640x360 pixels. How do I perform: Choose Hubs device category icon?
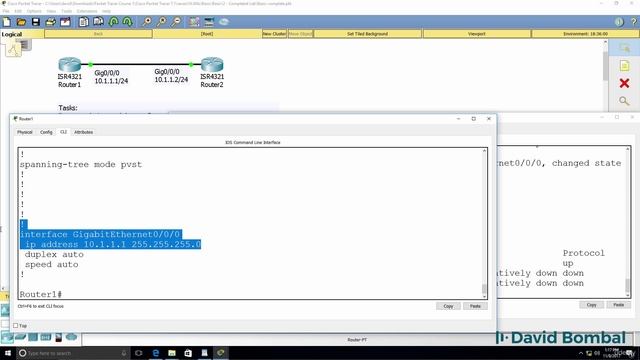click(33, 337)
